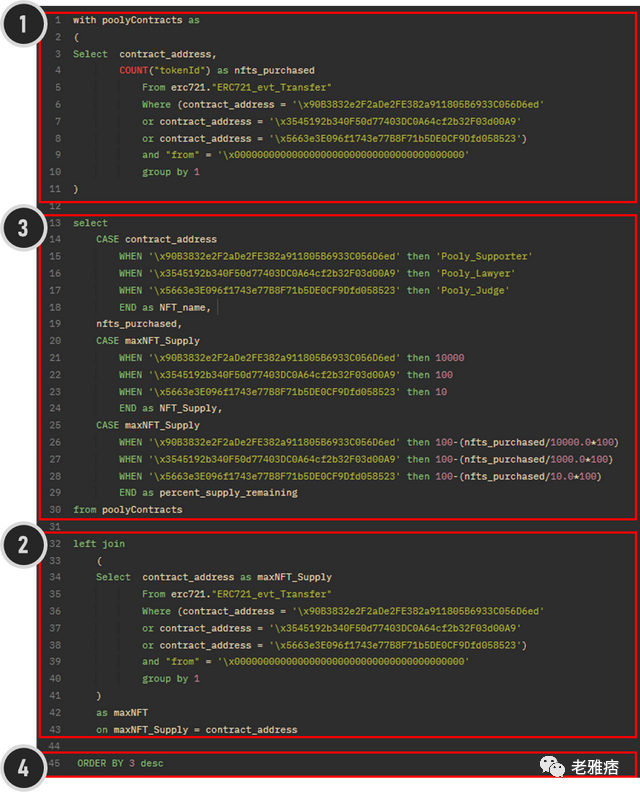Screen dimensions: 640x796
Task: Click the 10000.0*100 expression on line 26
Action: point(582,443)
